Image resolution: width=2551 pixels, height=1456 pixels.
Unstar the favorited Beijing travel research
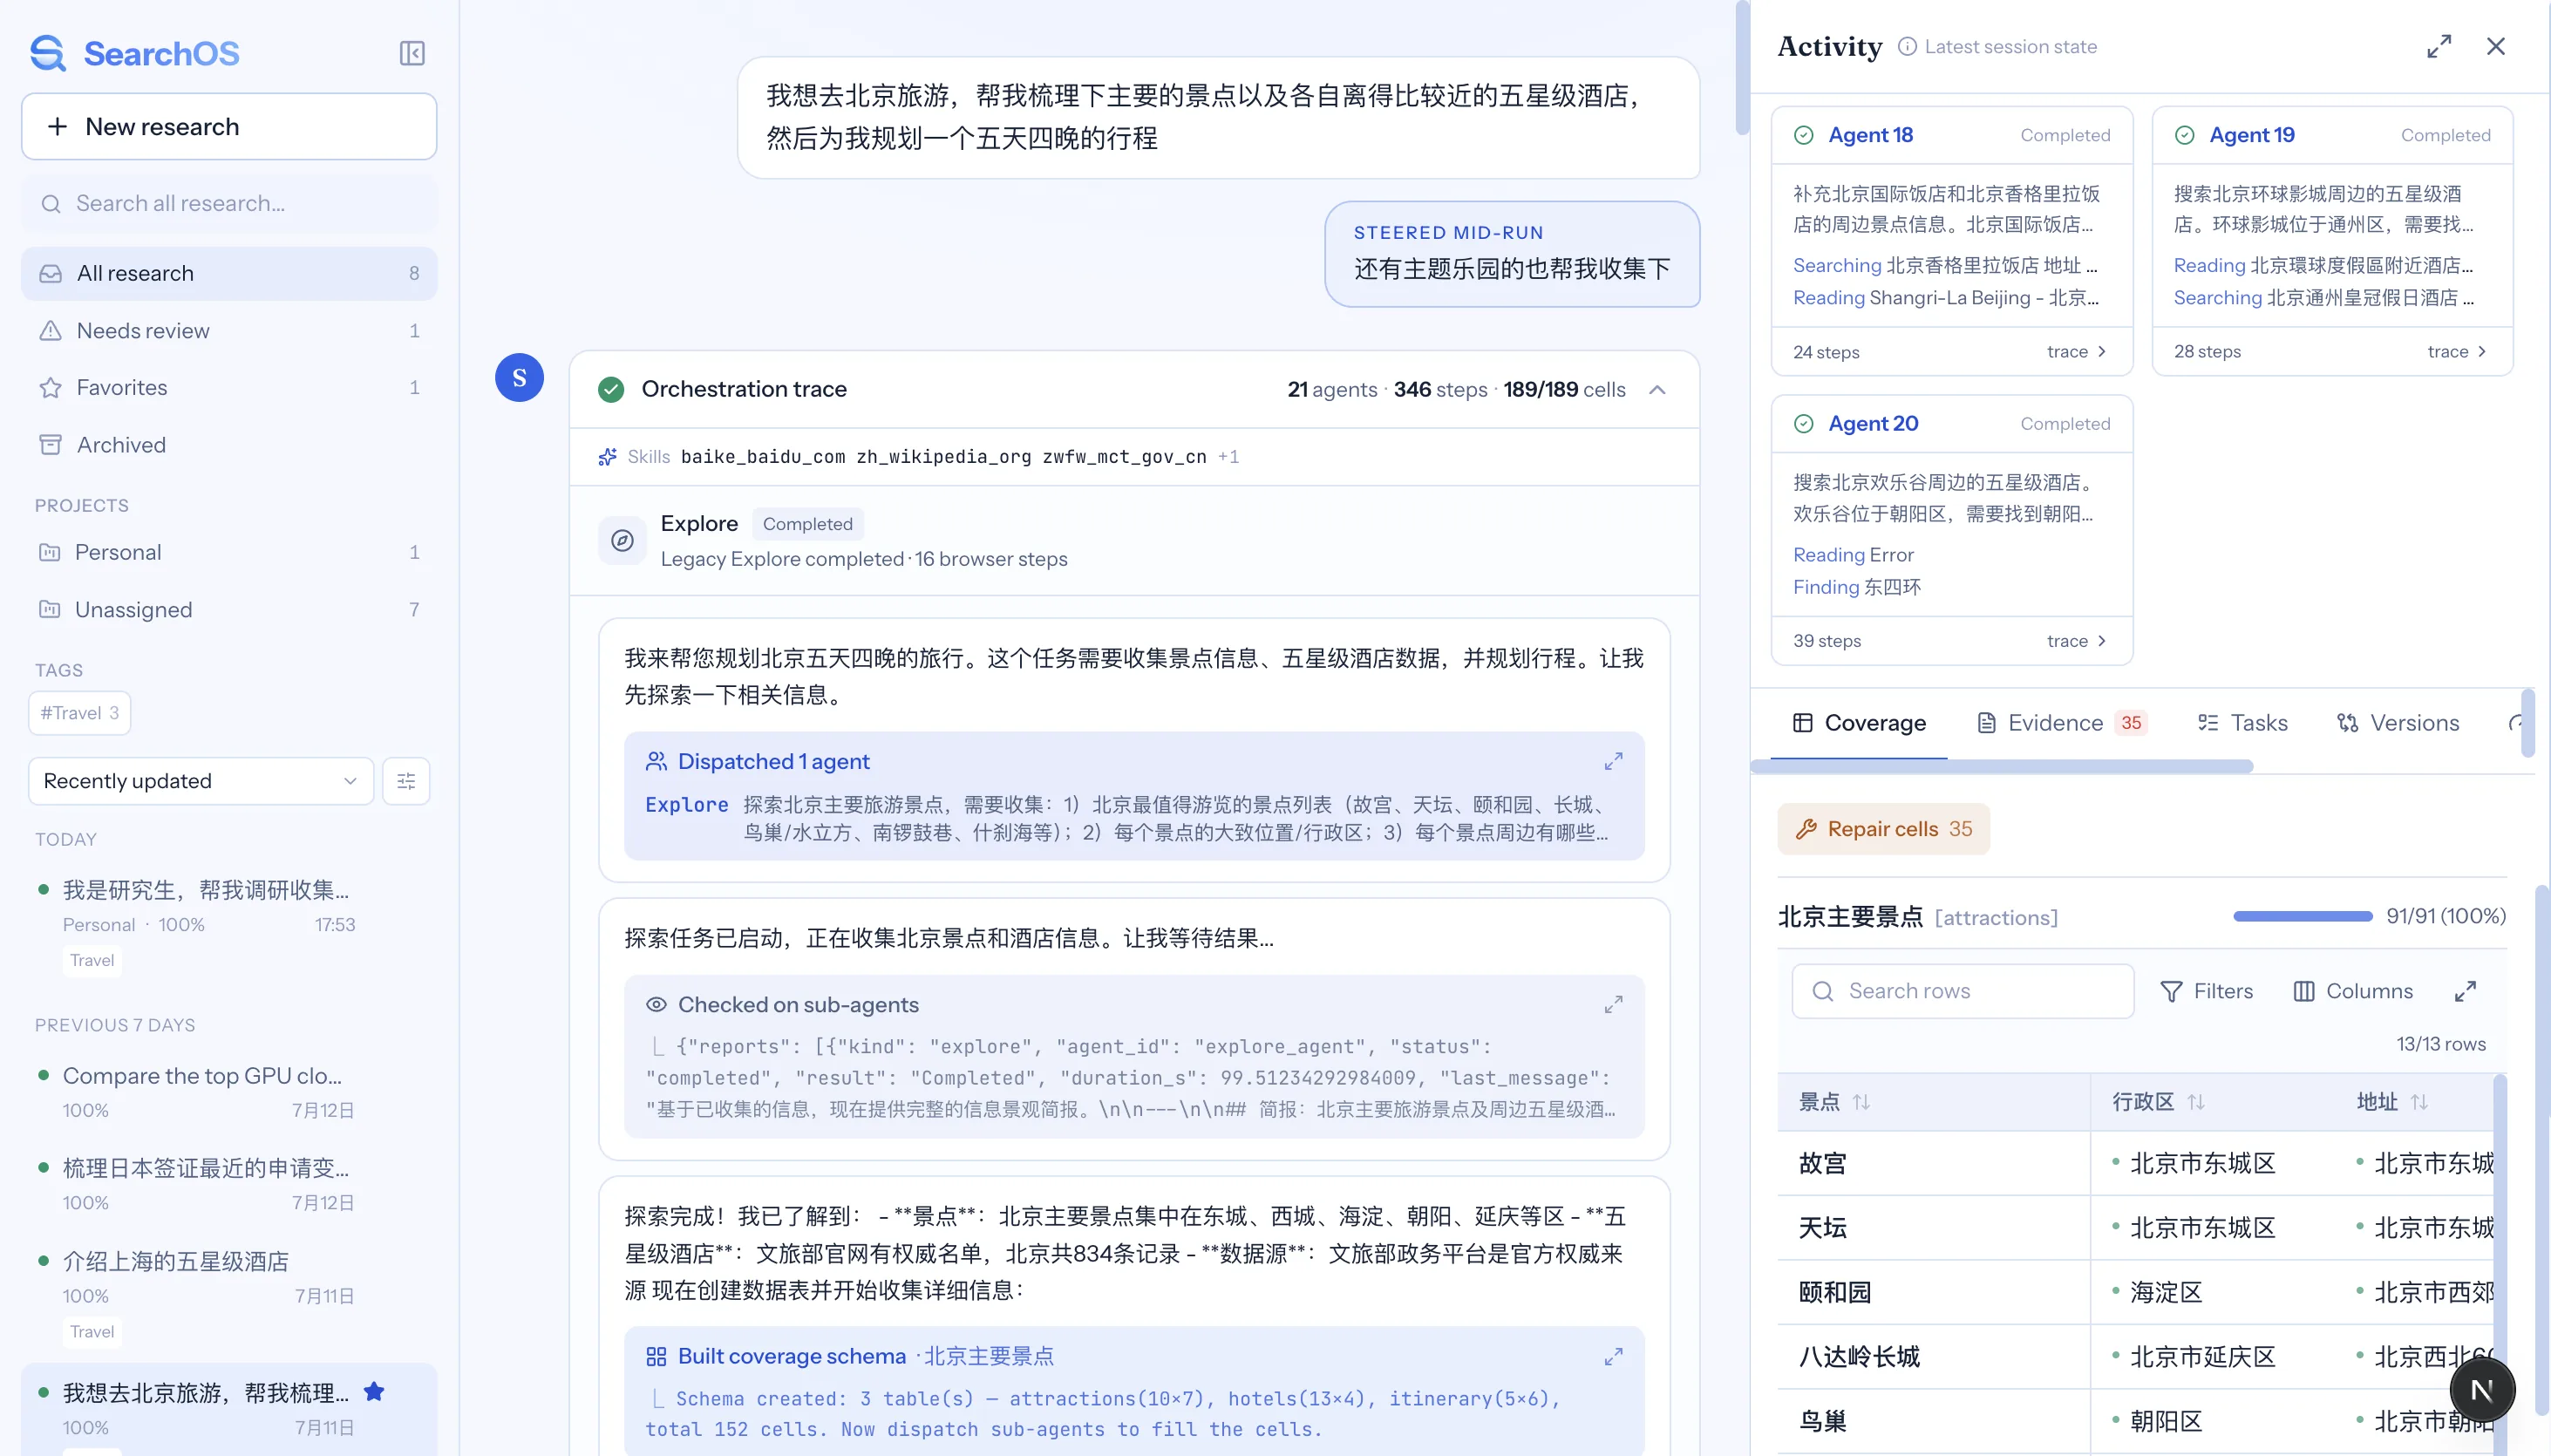[x=374, y=1391]
